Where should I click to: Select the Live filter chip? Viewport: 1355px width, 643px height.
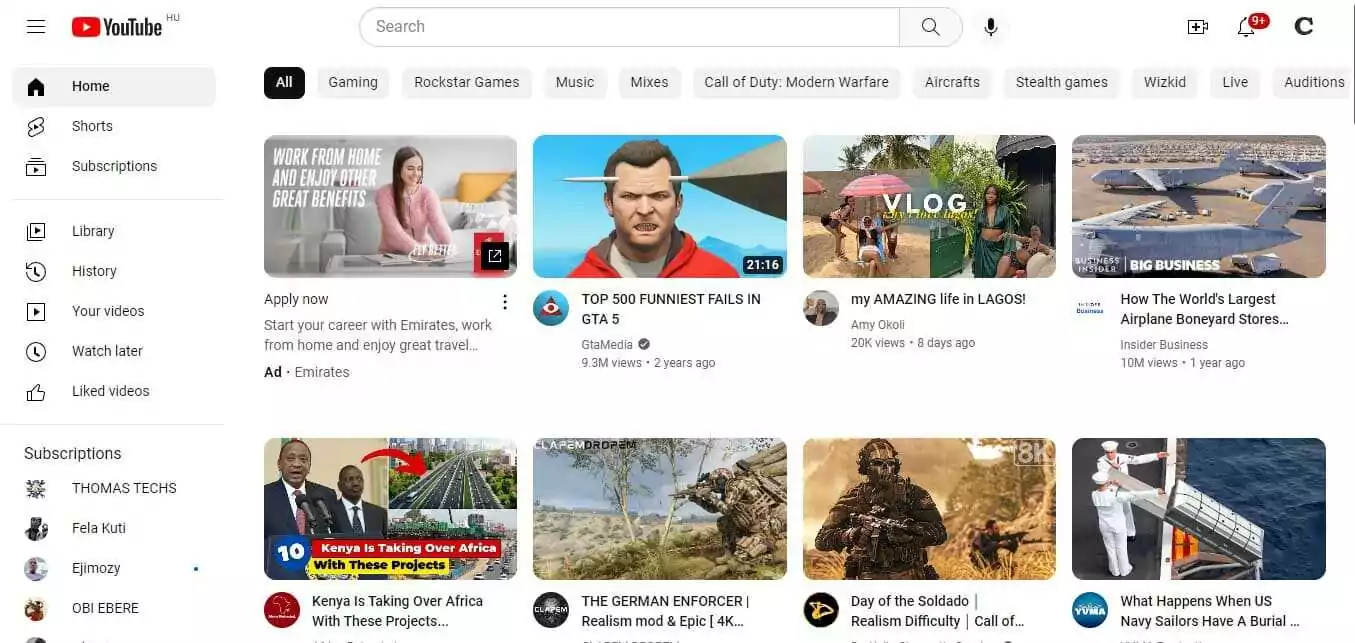(1235, 83)
